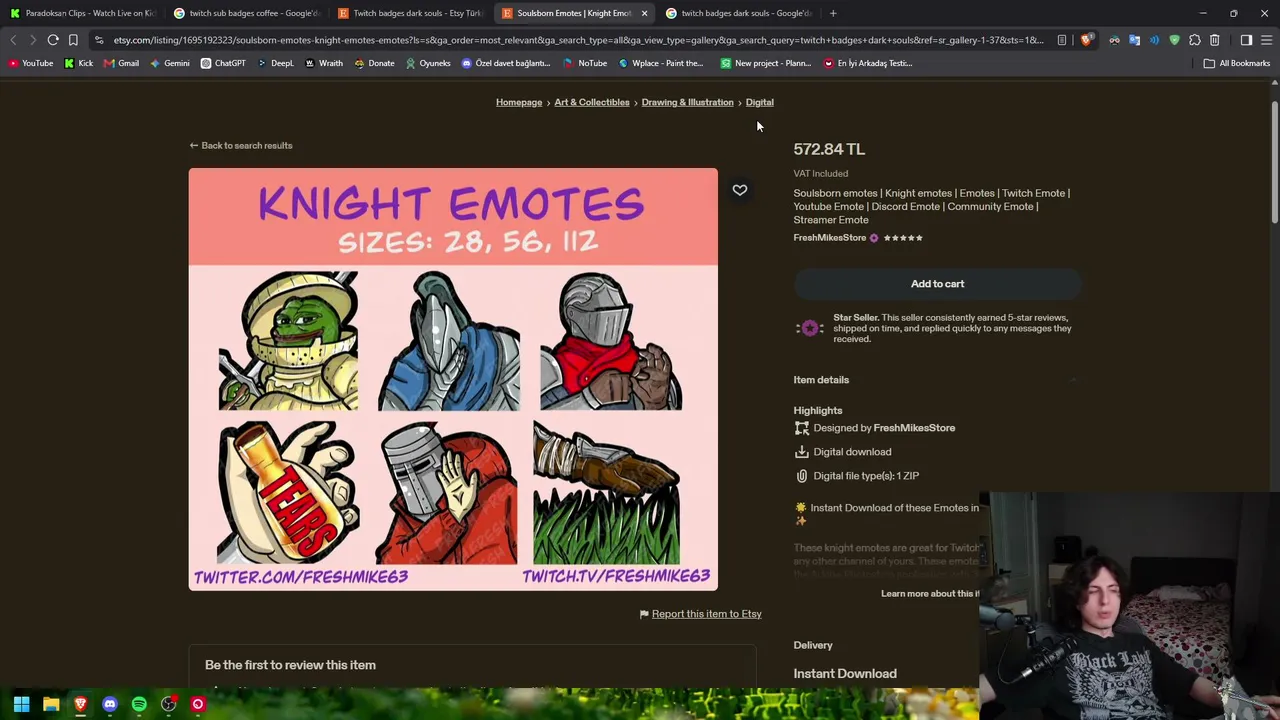The image size is (1280, 720).
Task: Open the Gemini bookmark
Action: pos(169,63)
